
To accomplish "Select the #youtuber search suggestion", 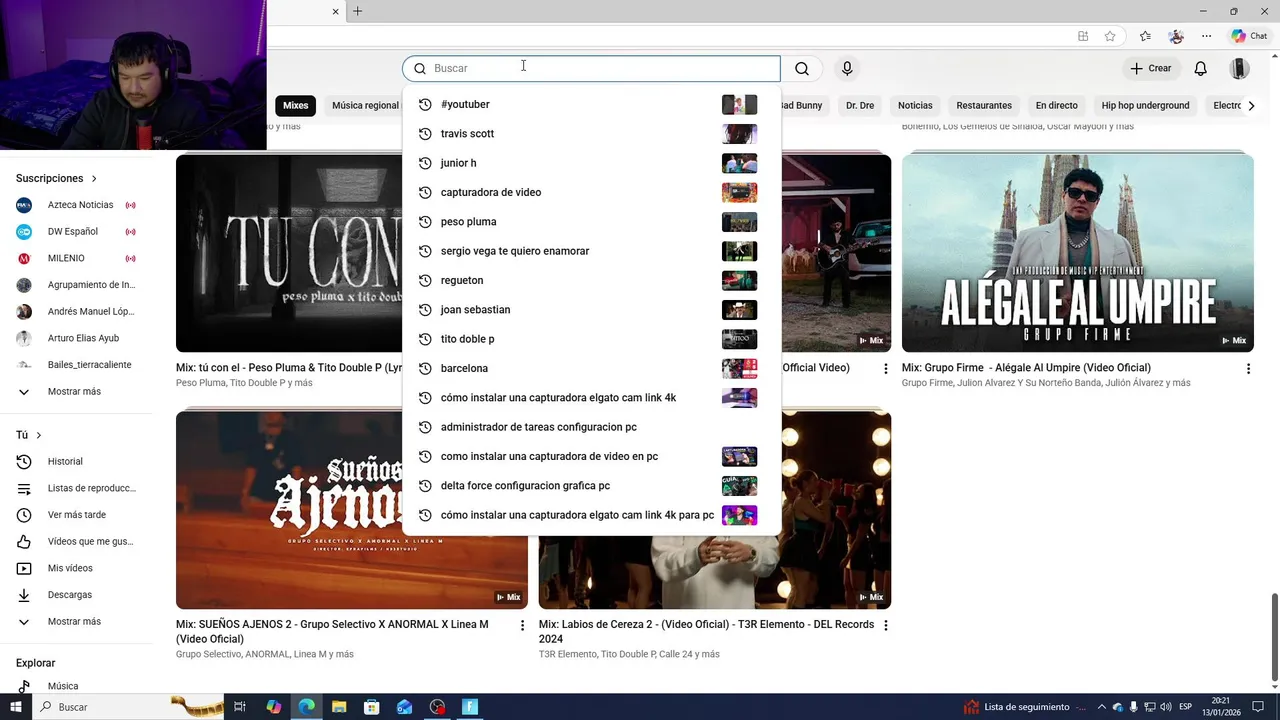I will (x=591, y=104).
